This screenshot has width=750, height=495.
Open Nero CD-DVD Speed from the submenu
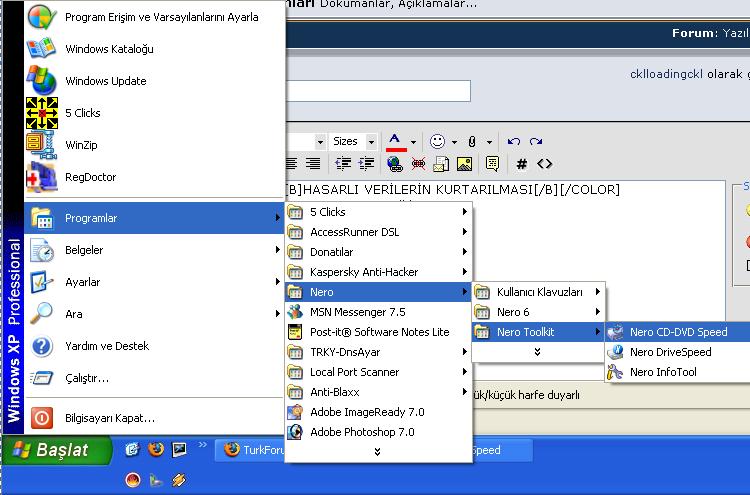677,332
